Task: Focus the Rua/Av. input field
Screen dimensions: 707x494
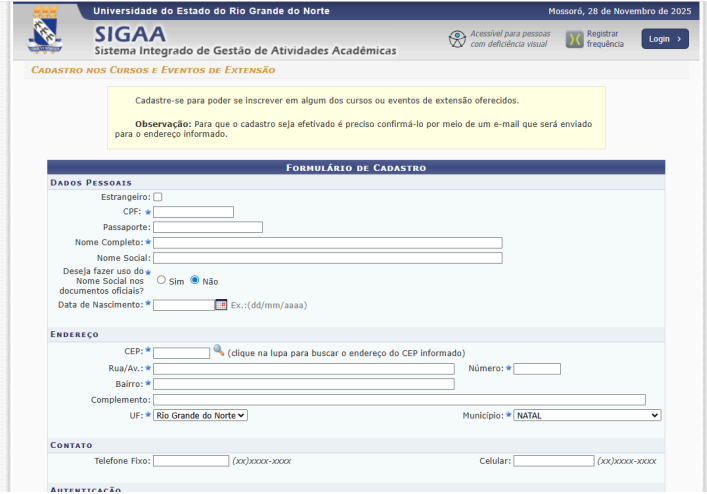Action: click(304, 369)
